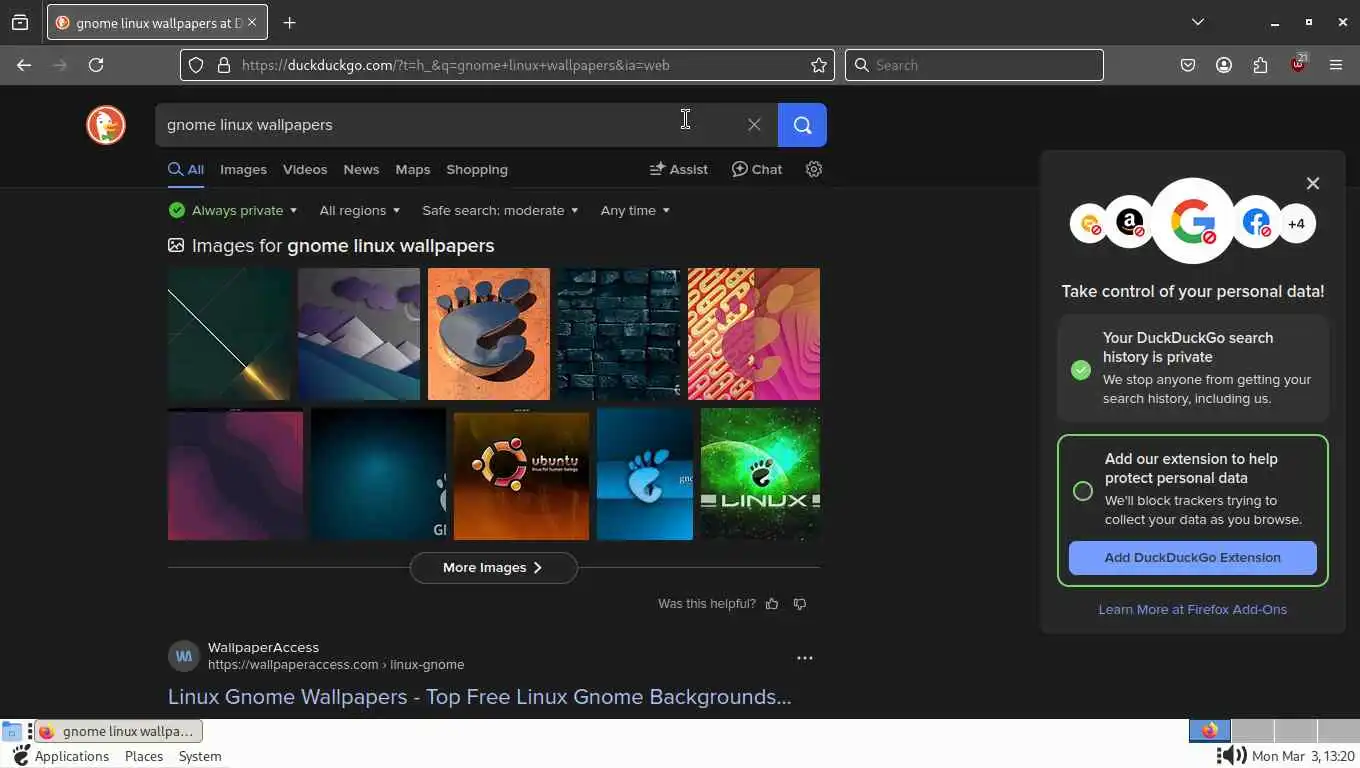Screen dimensions: 1360x768
Task: Open the extensions puzzle icon
Action: point(1260,65)
